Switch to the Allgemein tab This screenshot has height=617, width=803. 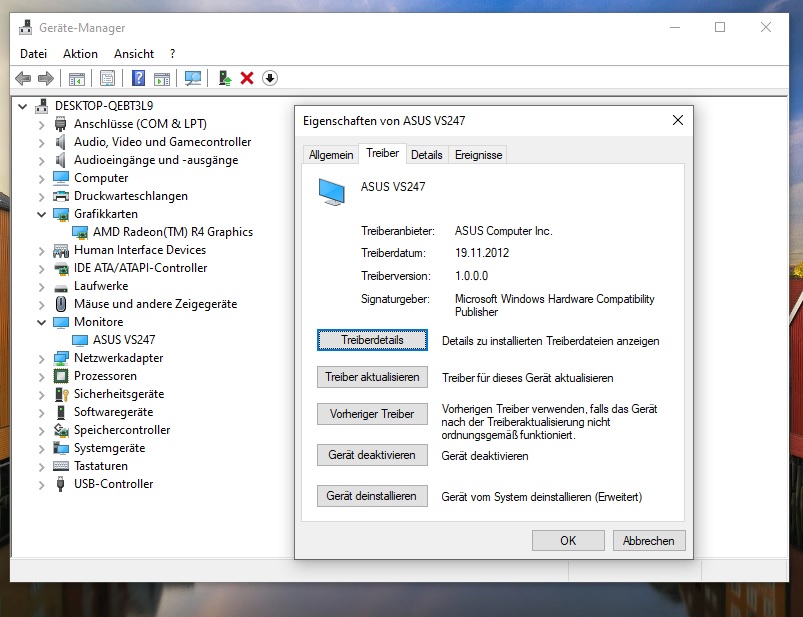click(x=331, y=155)
